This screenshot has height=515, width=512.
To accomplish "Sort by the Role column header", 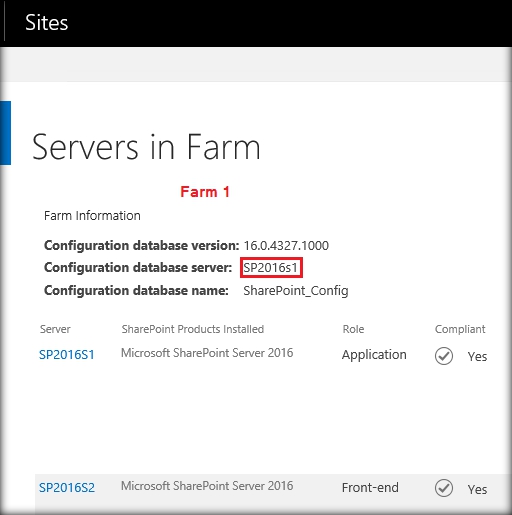I will pos(353,329).
